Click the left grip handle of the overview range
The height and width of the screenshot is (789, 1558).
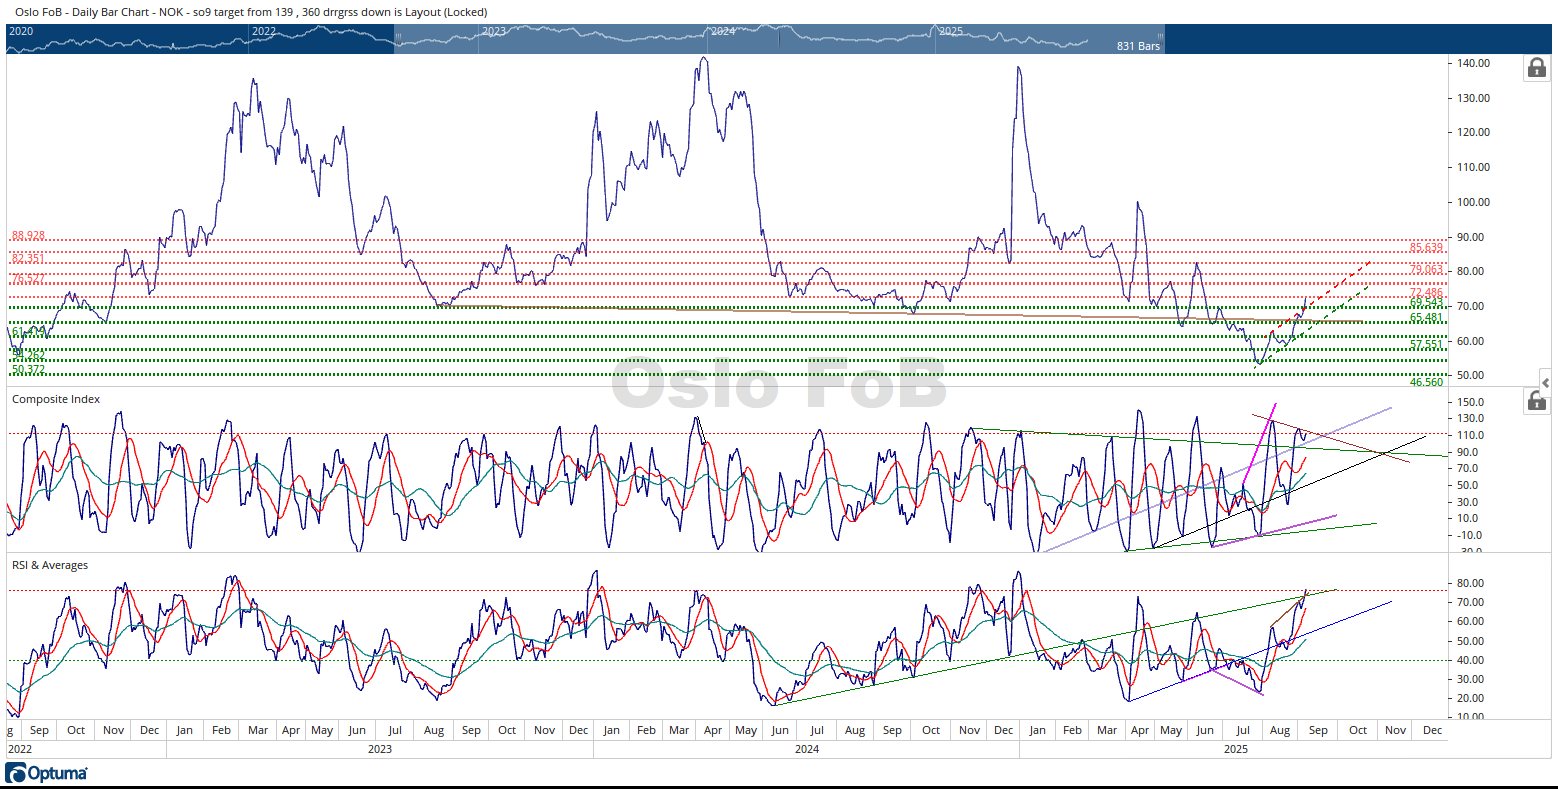point(398,38)
